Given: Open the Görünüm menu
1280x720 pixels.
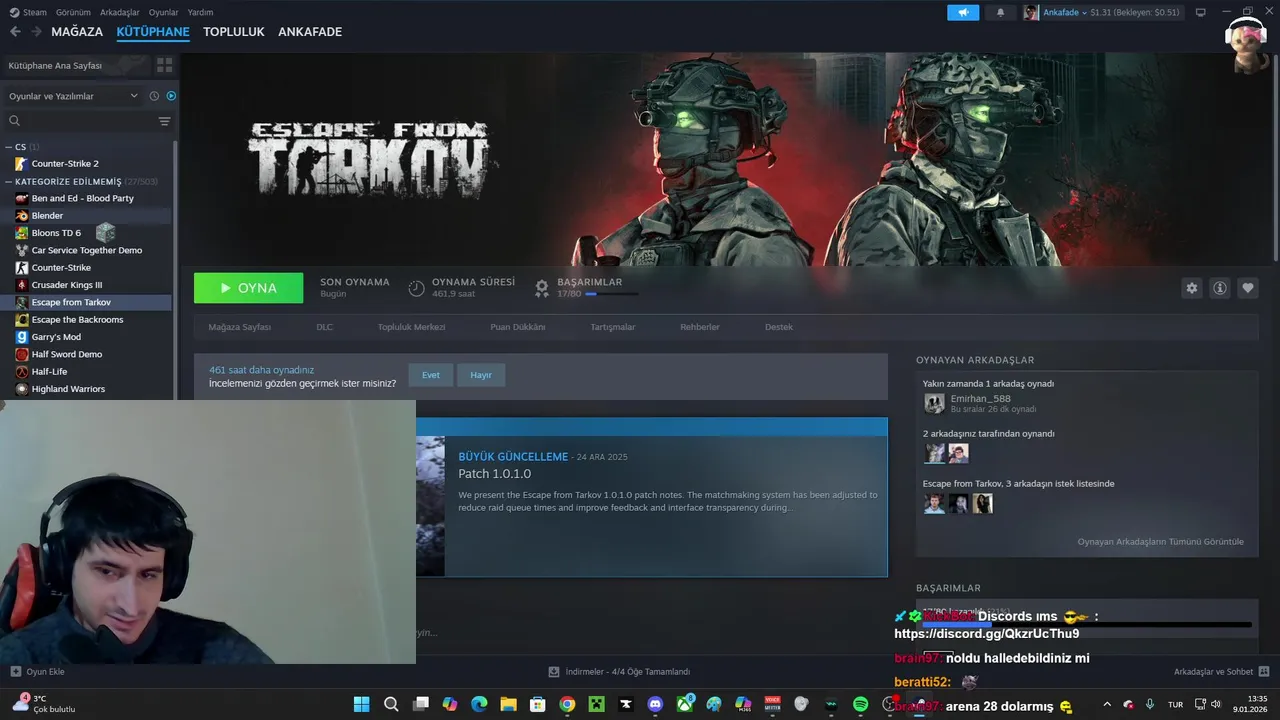Looking at the screenshot, I should (x=73, y=12).
